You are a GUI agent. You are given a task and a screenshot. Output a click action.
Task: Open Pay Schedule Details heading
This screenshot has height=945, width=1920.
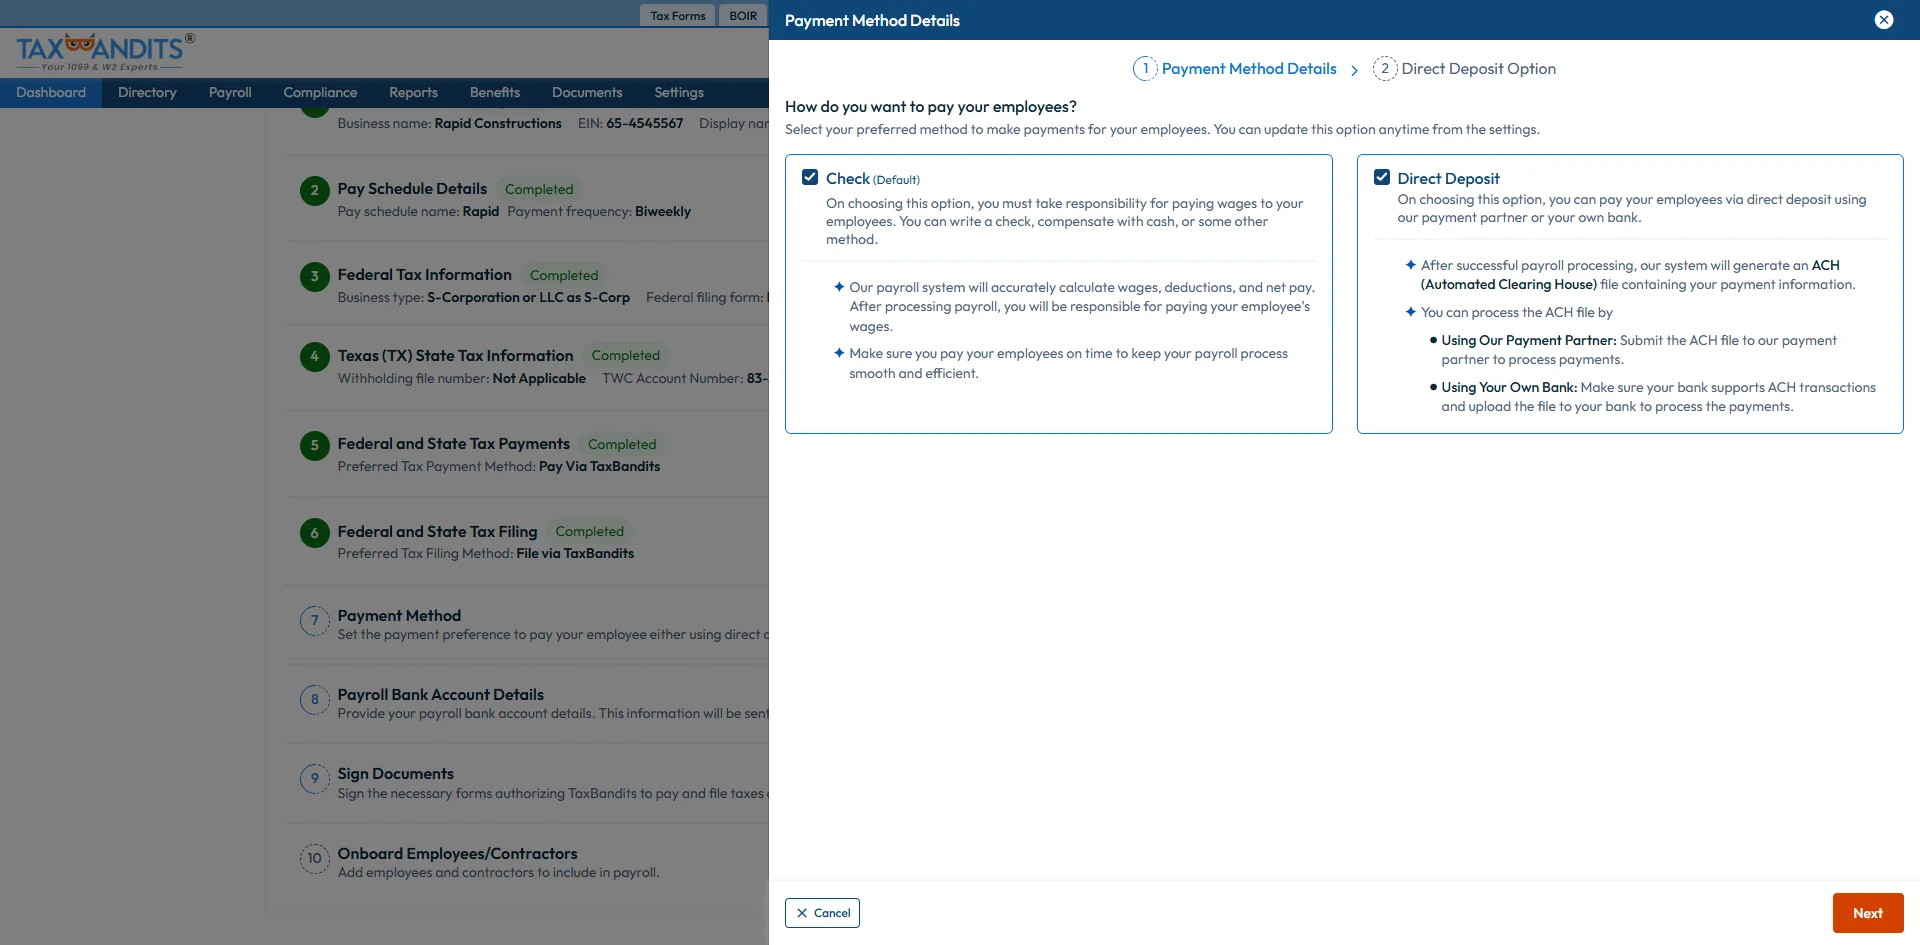[412, 189]
